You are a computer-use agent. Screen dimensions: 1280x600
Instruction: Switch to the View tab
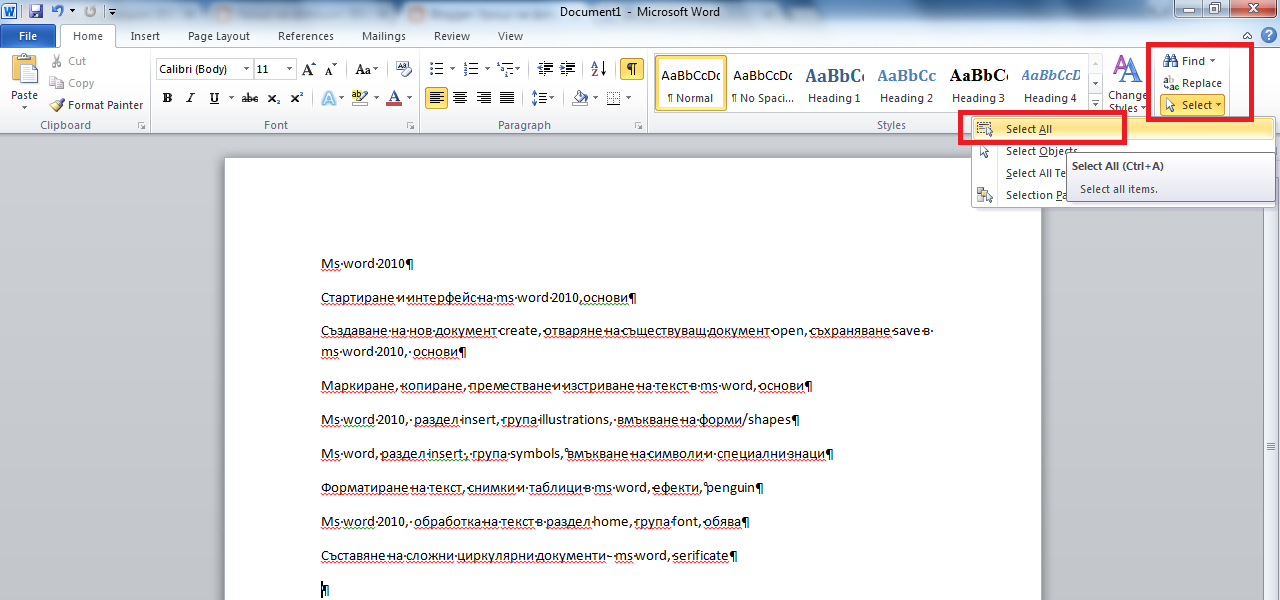510,36
